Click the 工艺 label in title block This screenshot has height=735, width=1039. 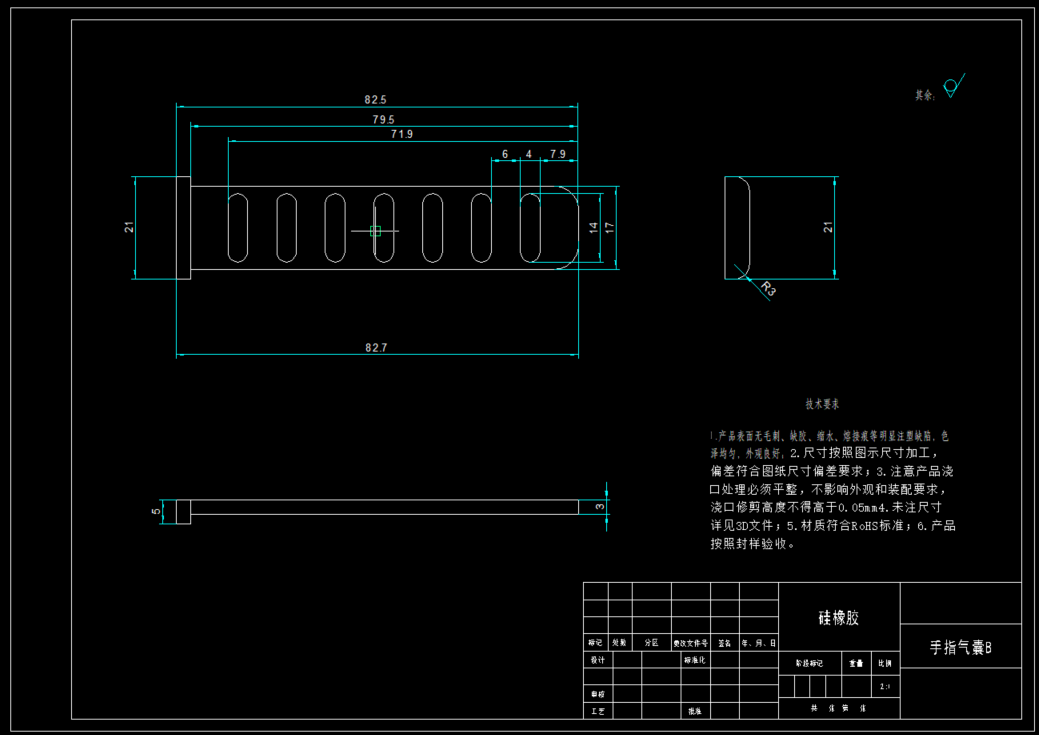pyautogui.click(x=598, y=711)
